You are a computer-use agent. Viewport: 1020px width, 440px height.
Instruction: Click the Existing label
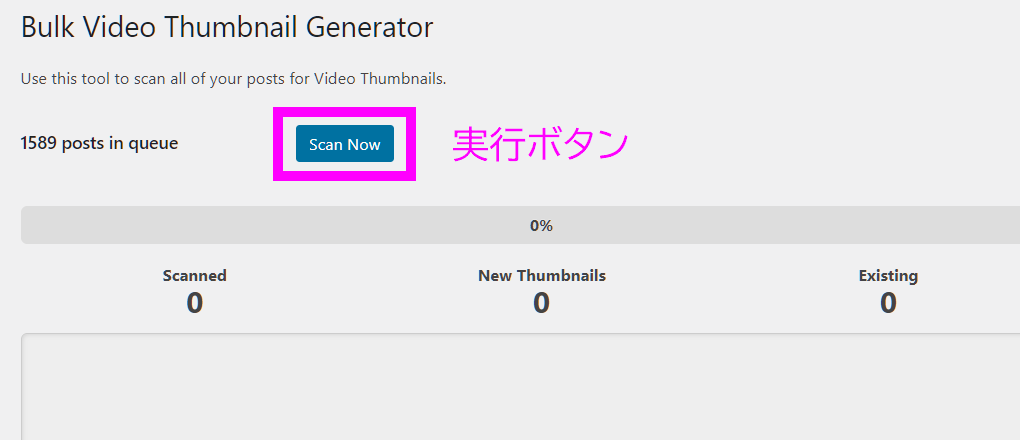[888, 275]
